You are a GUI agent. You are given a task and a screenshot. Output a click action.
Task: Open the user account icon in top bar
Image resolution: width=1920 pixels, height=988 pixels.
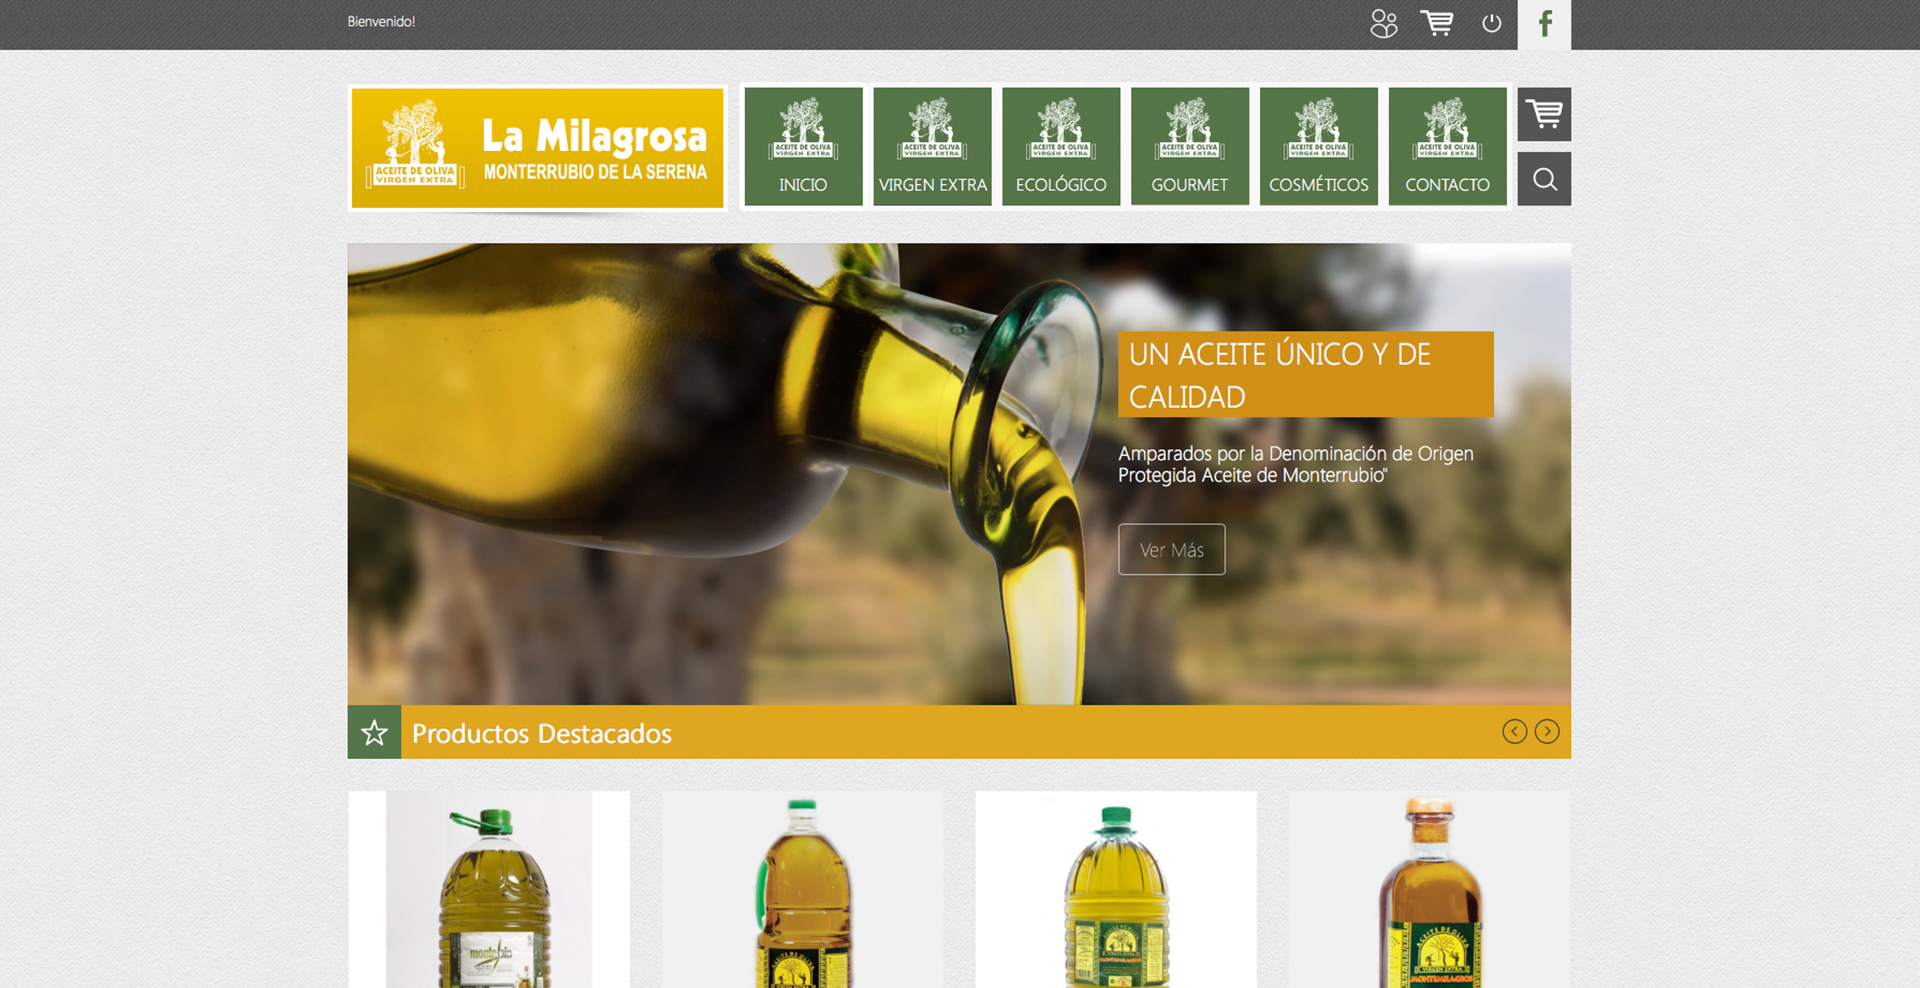click(1384, 24)
